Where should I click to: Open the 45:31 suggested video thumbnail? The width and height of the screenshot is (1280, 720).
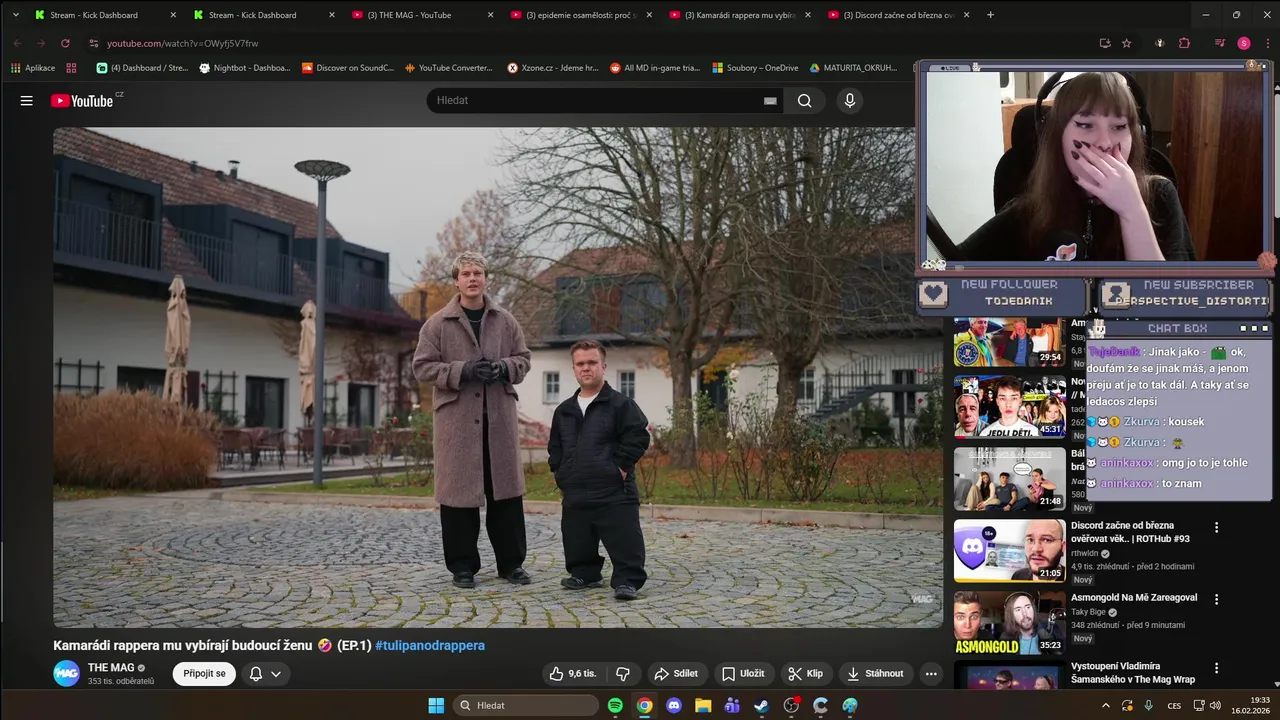click(1009, 407)
